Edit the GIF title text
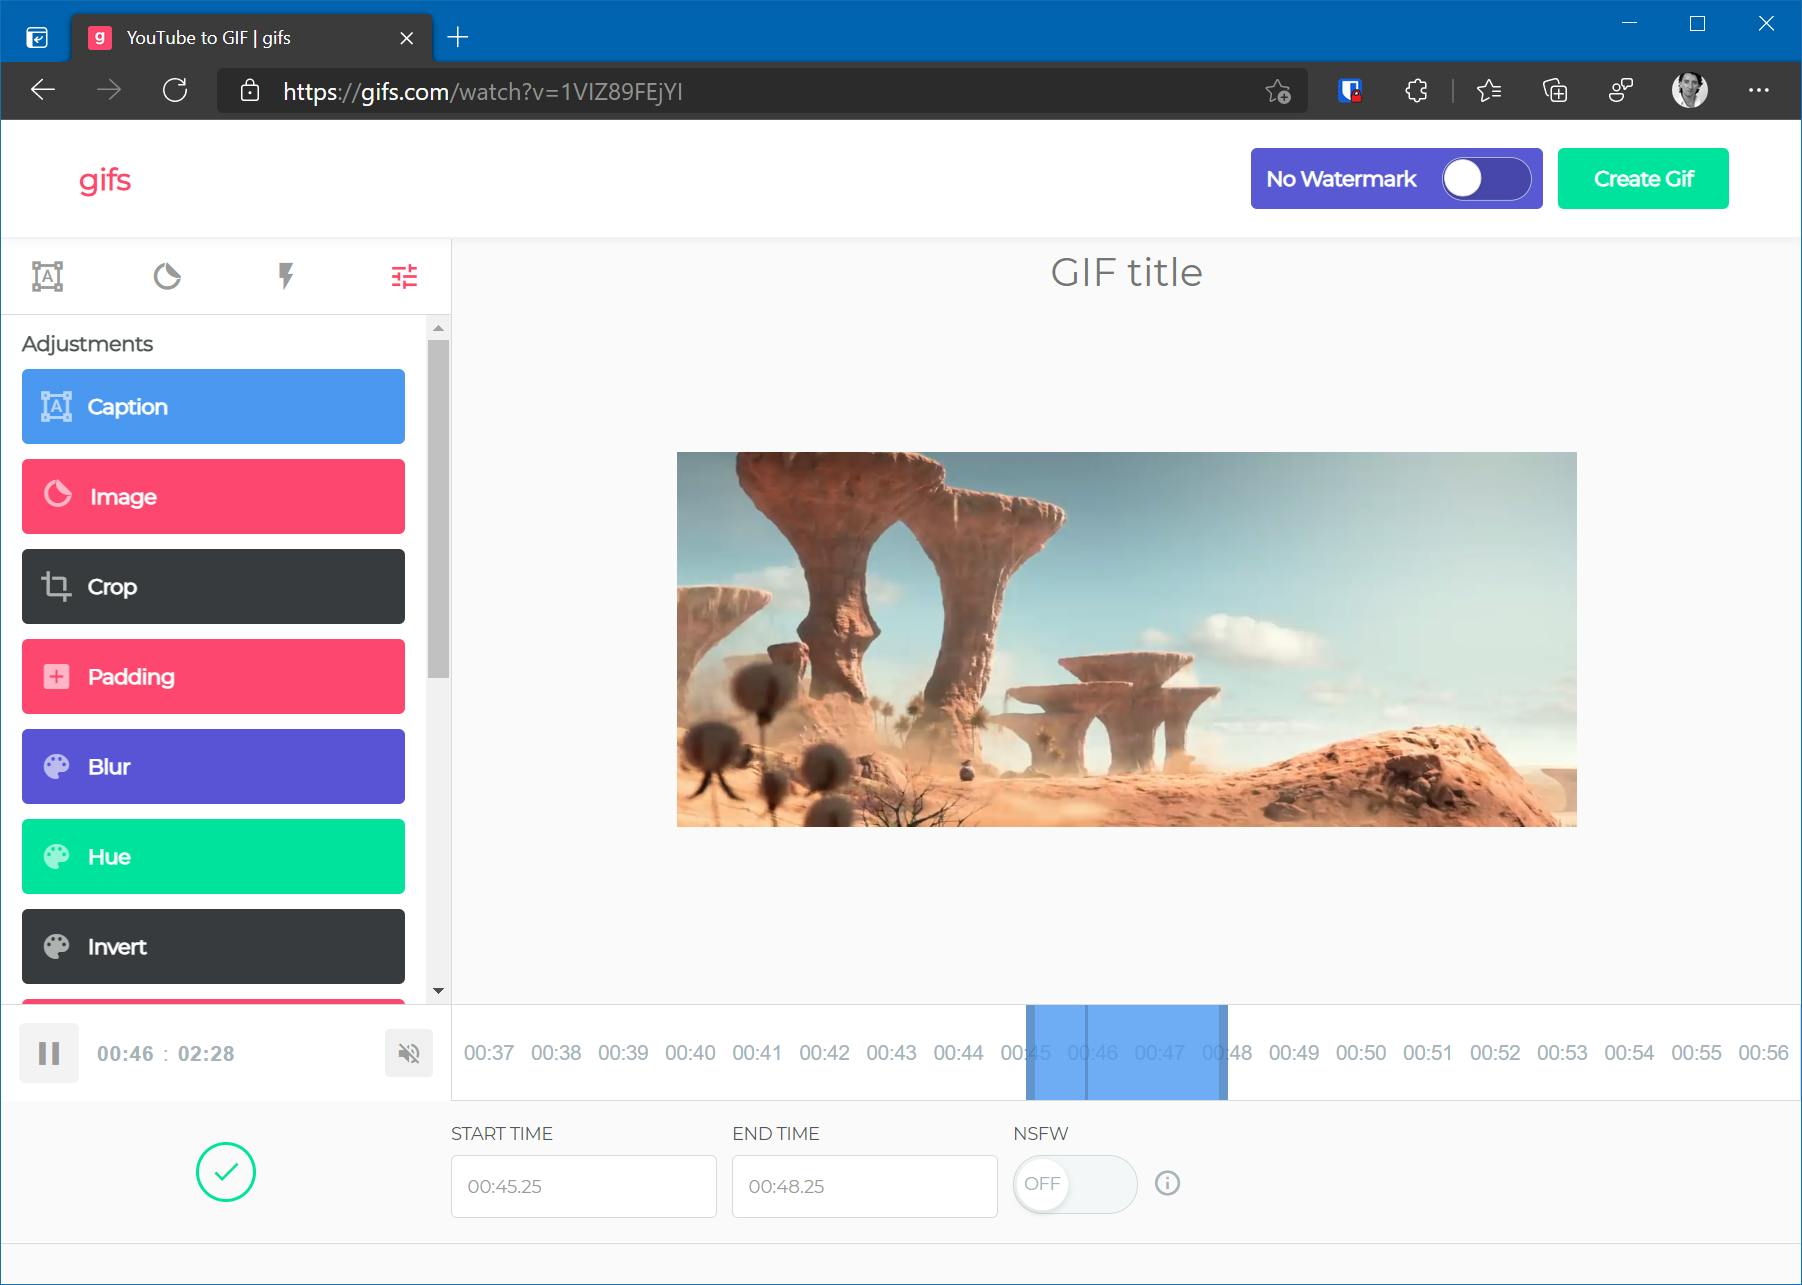This screenshot has width=1802, height=1285. point(1126,272)
